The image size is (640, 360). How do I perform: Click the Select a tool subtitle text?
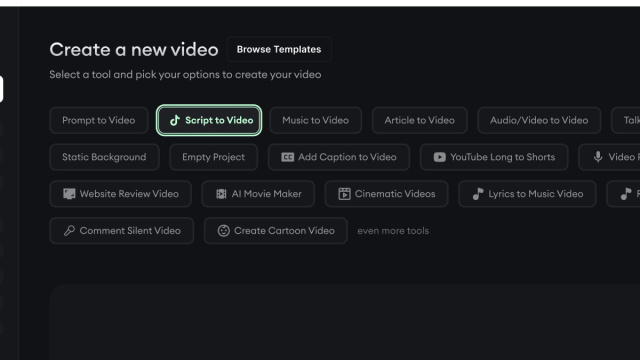(x=185, y=75)
